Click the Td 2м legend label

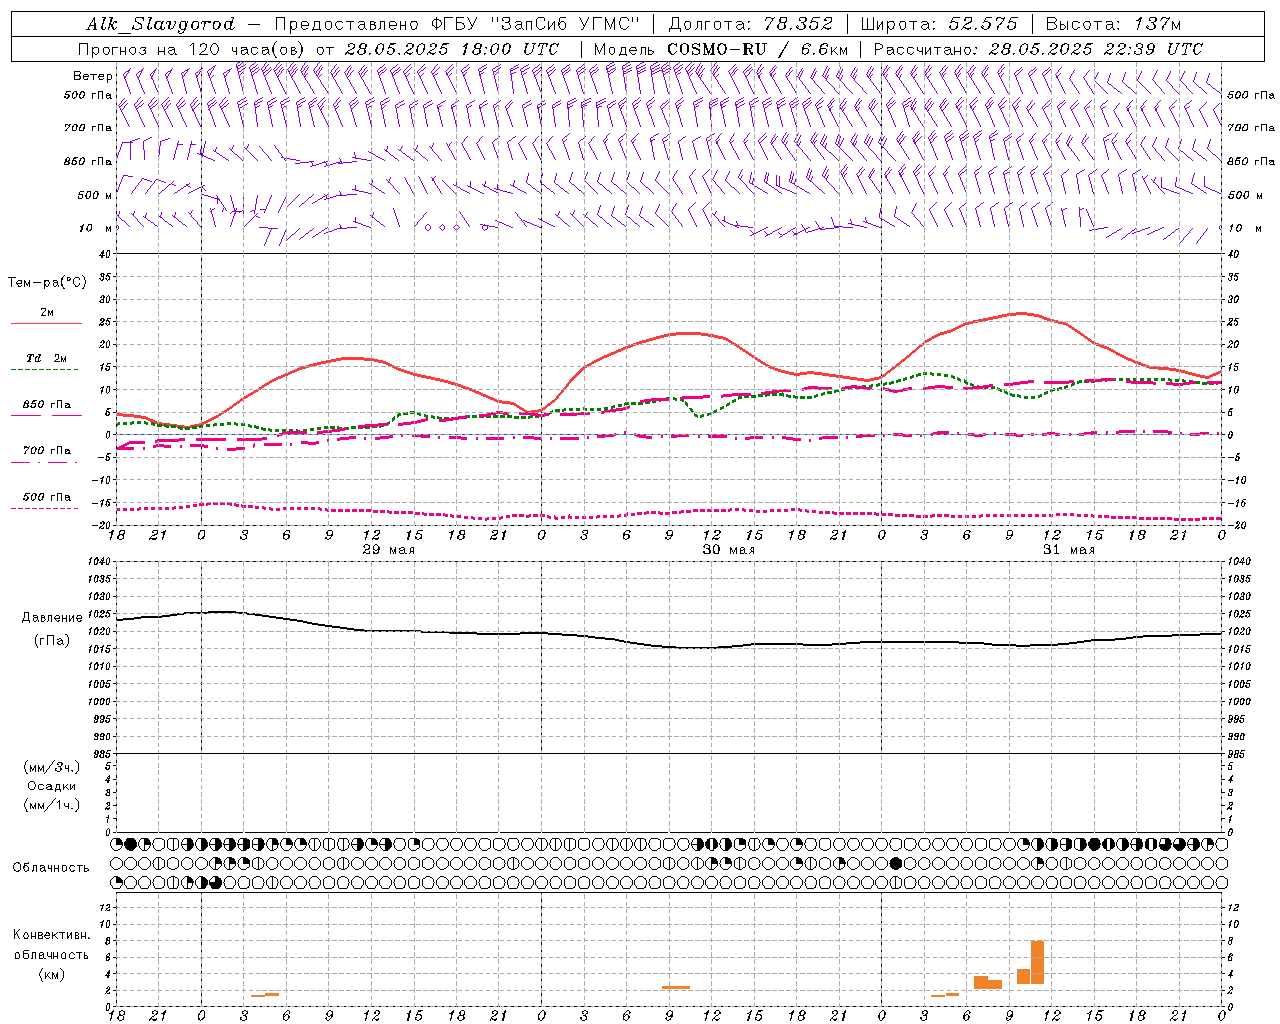pyautogui.click(x=47, y=358)
